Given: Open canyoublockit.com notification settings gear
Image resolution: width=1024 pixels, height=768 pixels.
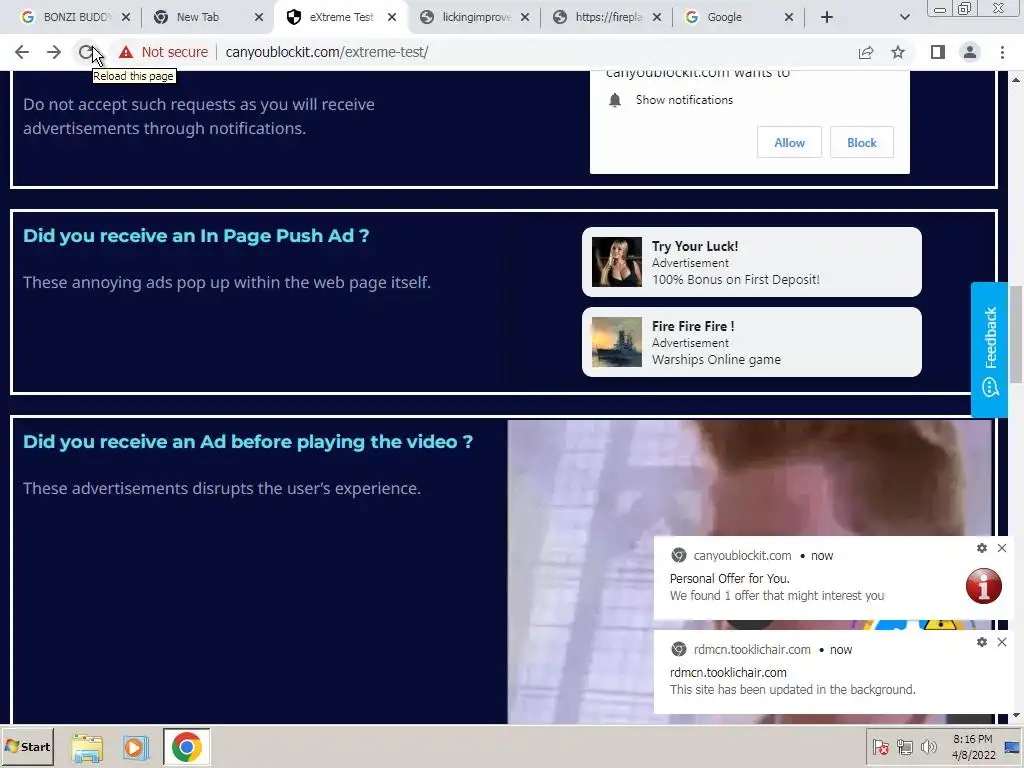Looking at the screenshot, I should pos(982,548).
